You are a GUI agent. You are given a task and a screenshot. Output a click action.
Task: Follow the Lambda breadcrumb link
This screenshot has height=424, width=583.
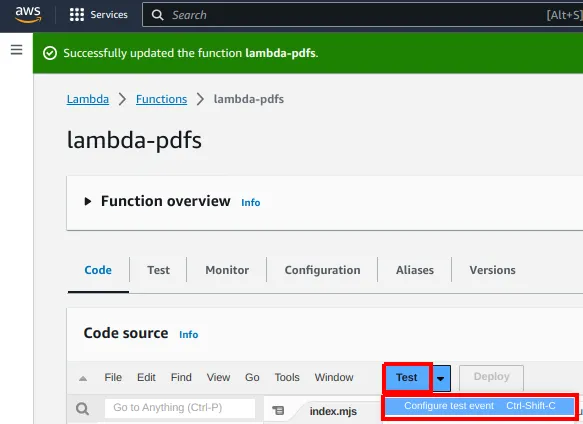point(88,99)
